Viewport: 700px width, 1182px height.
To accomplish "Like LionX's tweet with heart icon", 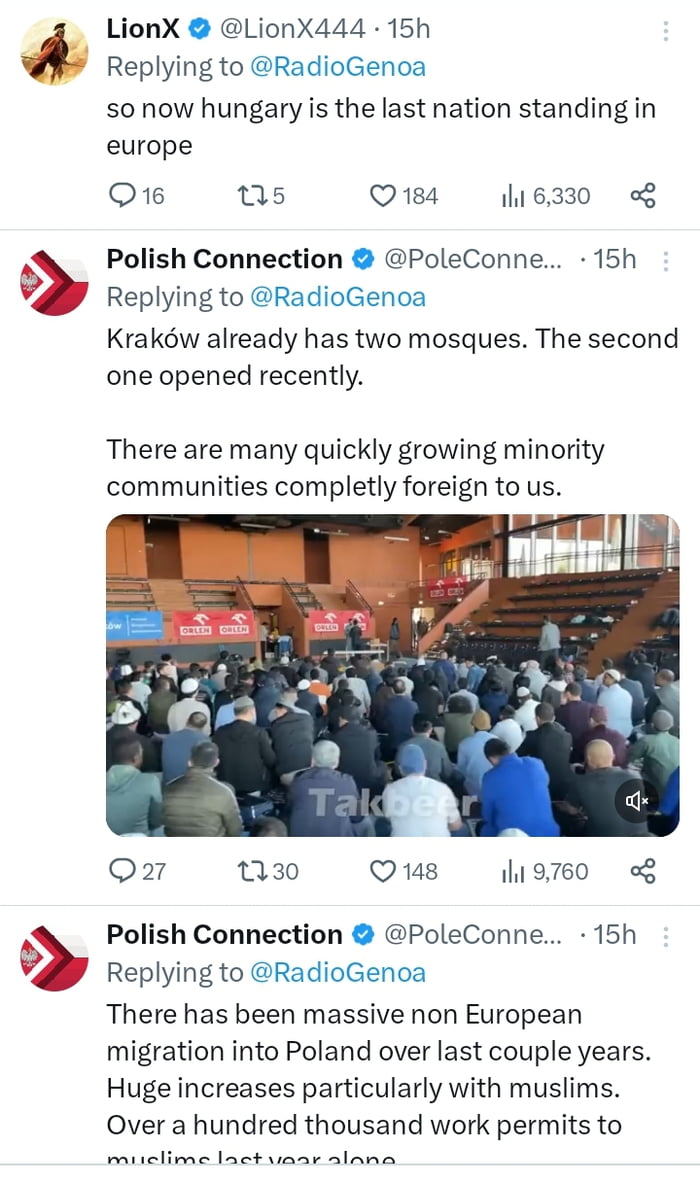I will click(384, 195).
